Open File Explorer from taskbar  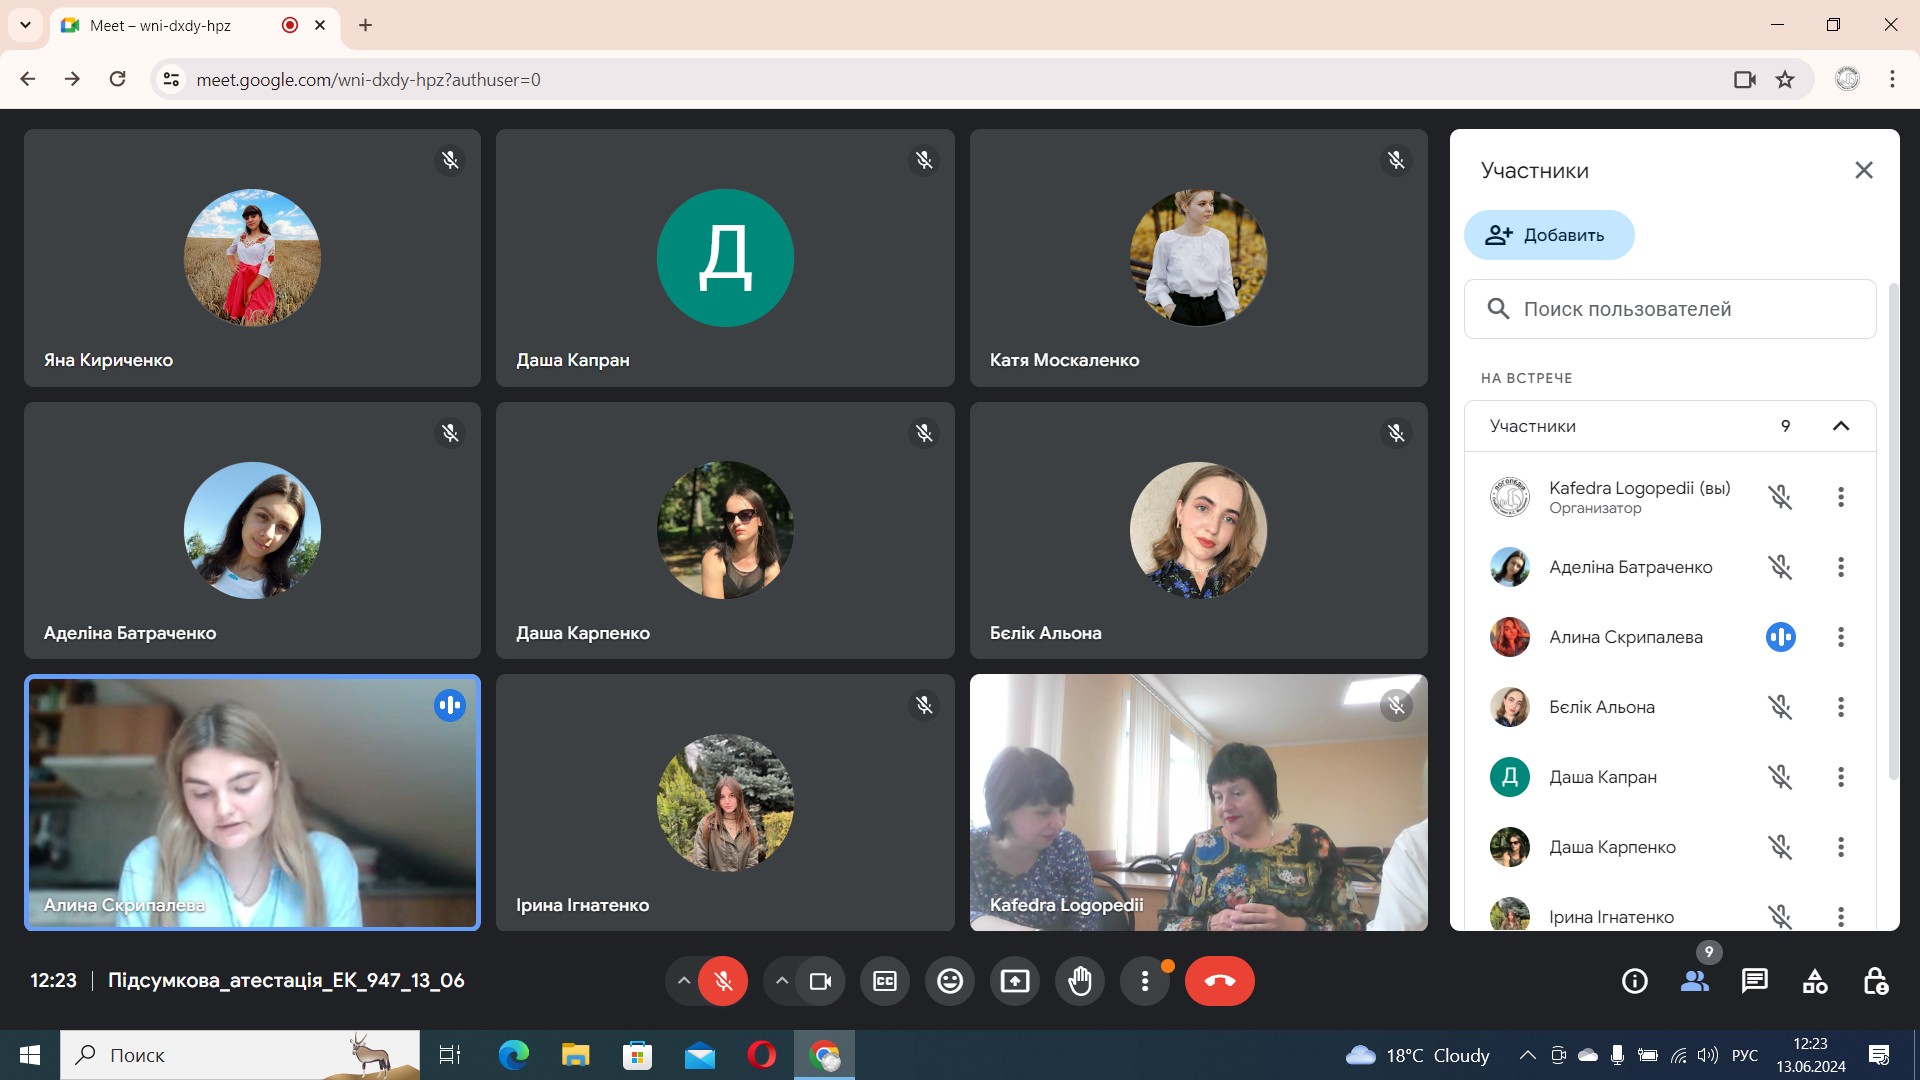[x=576, y=1055]
